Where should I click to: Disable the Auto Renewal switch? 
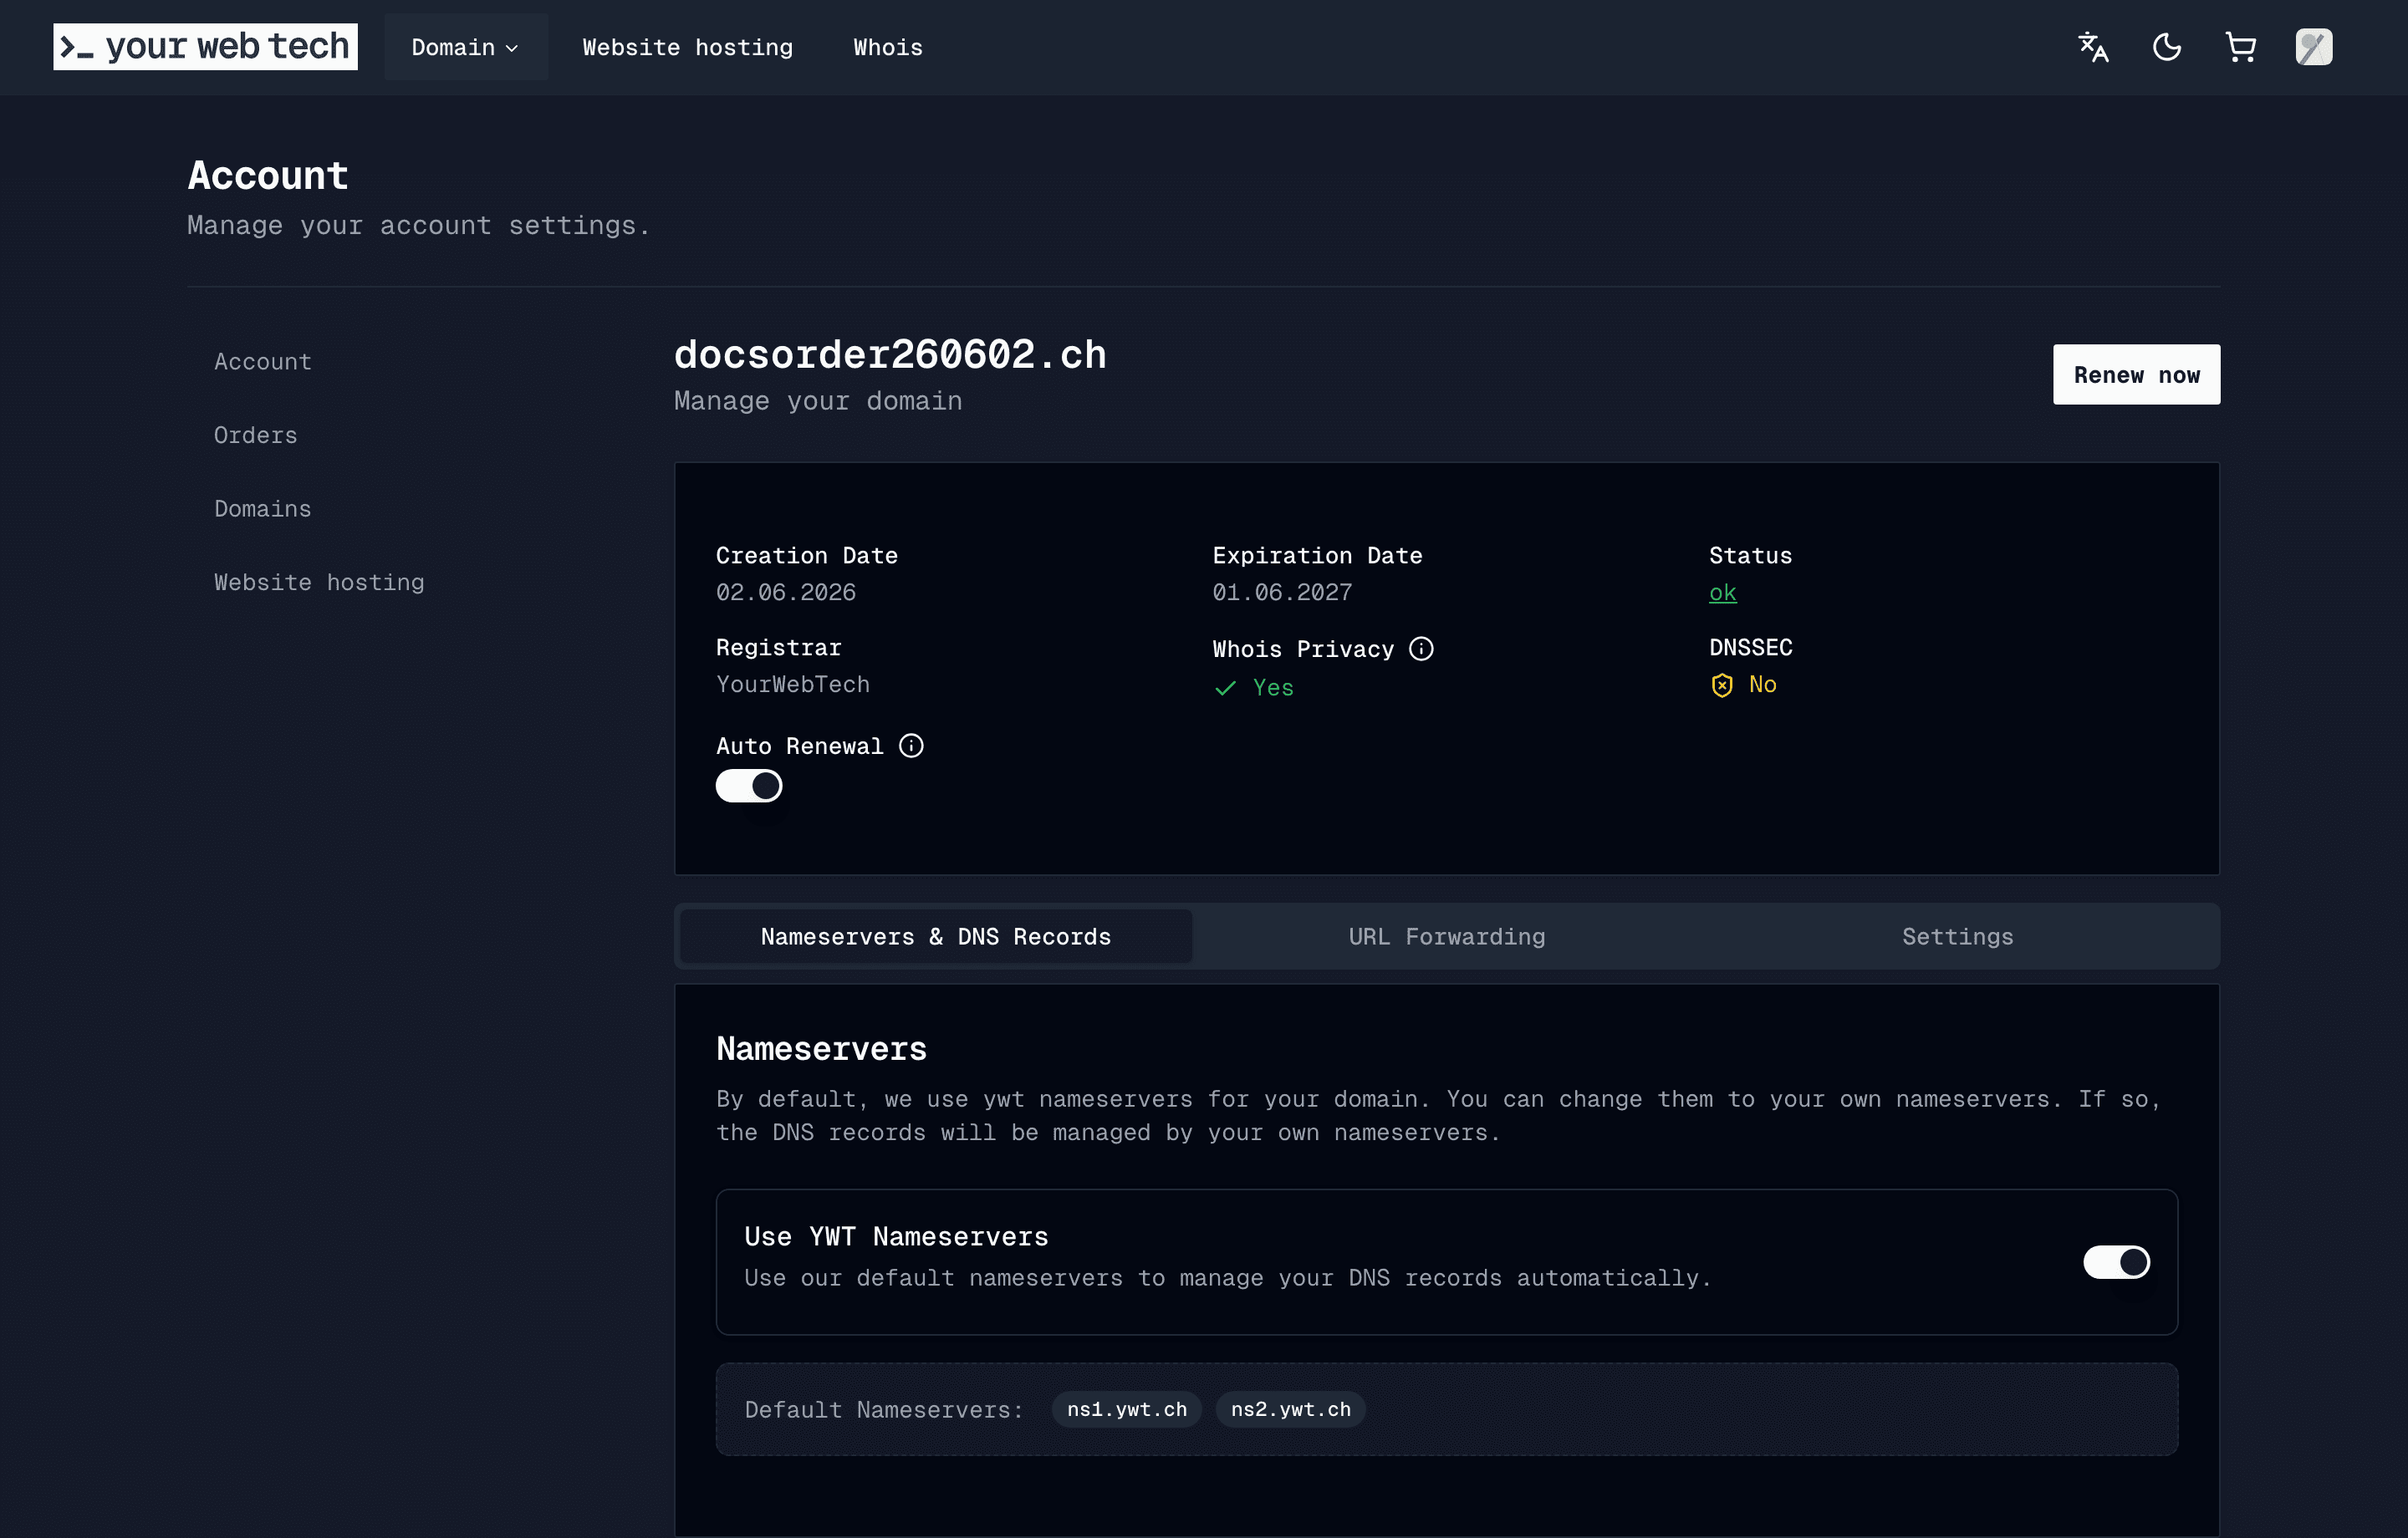tap(749, 786)
